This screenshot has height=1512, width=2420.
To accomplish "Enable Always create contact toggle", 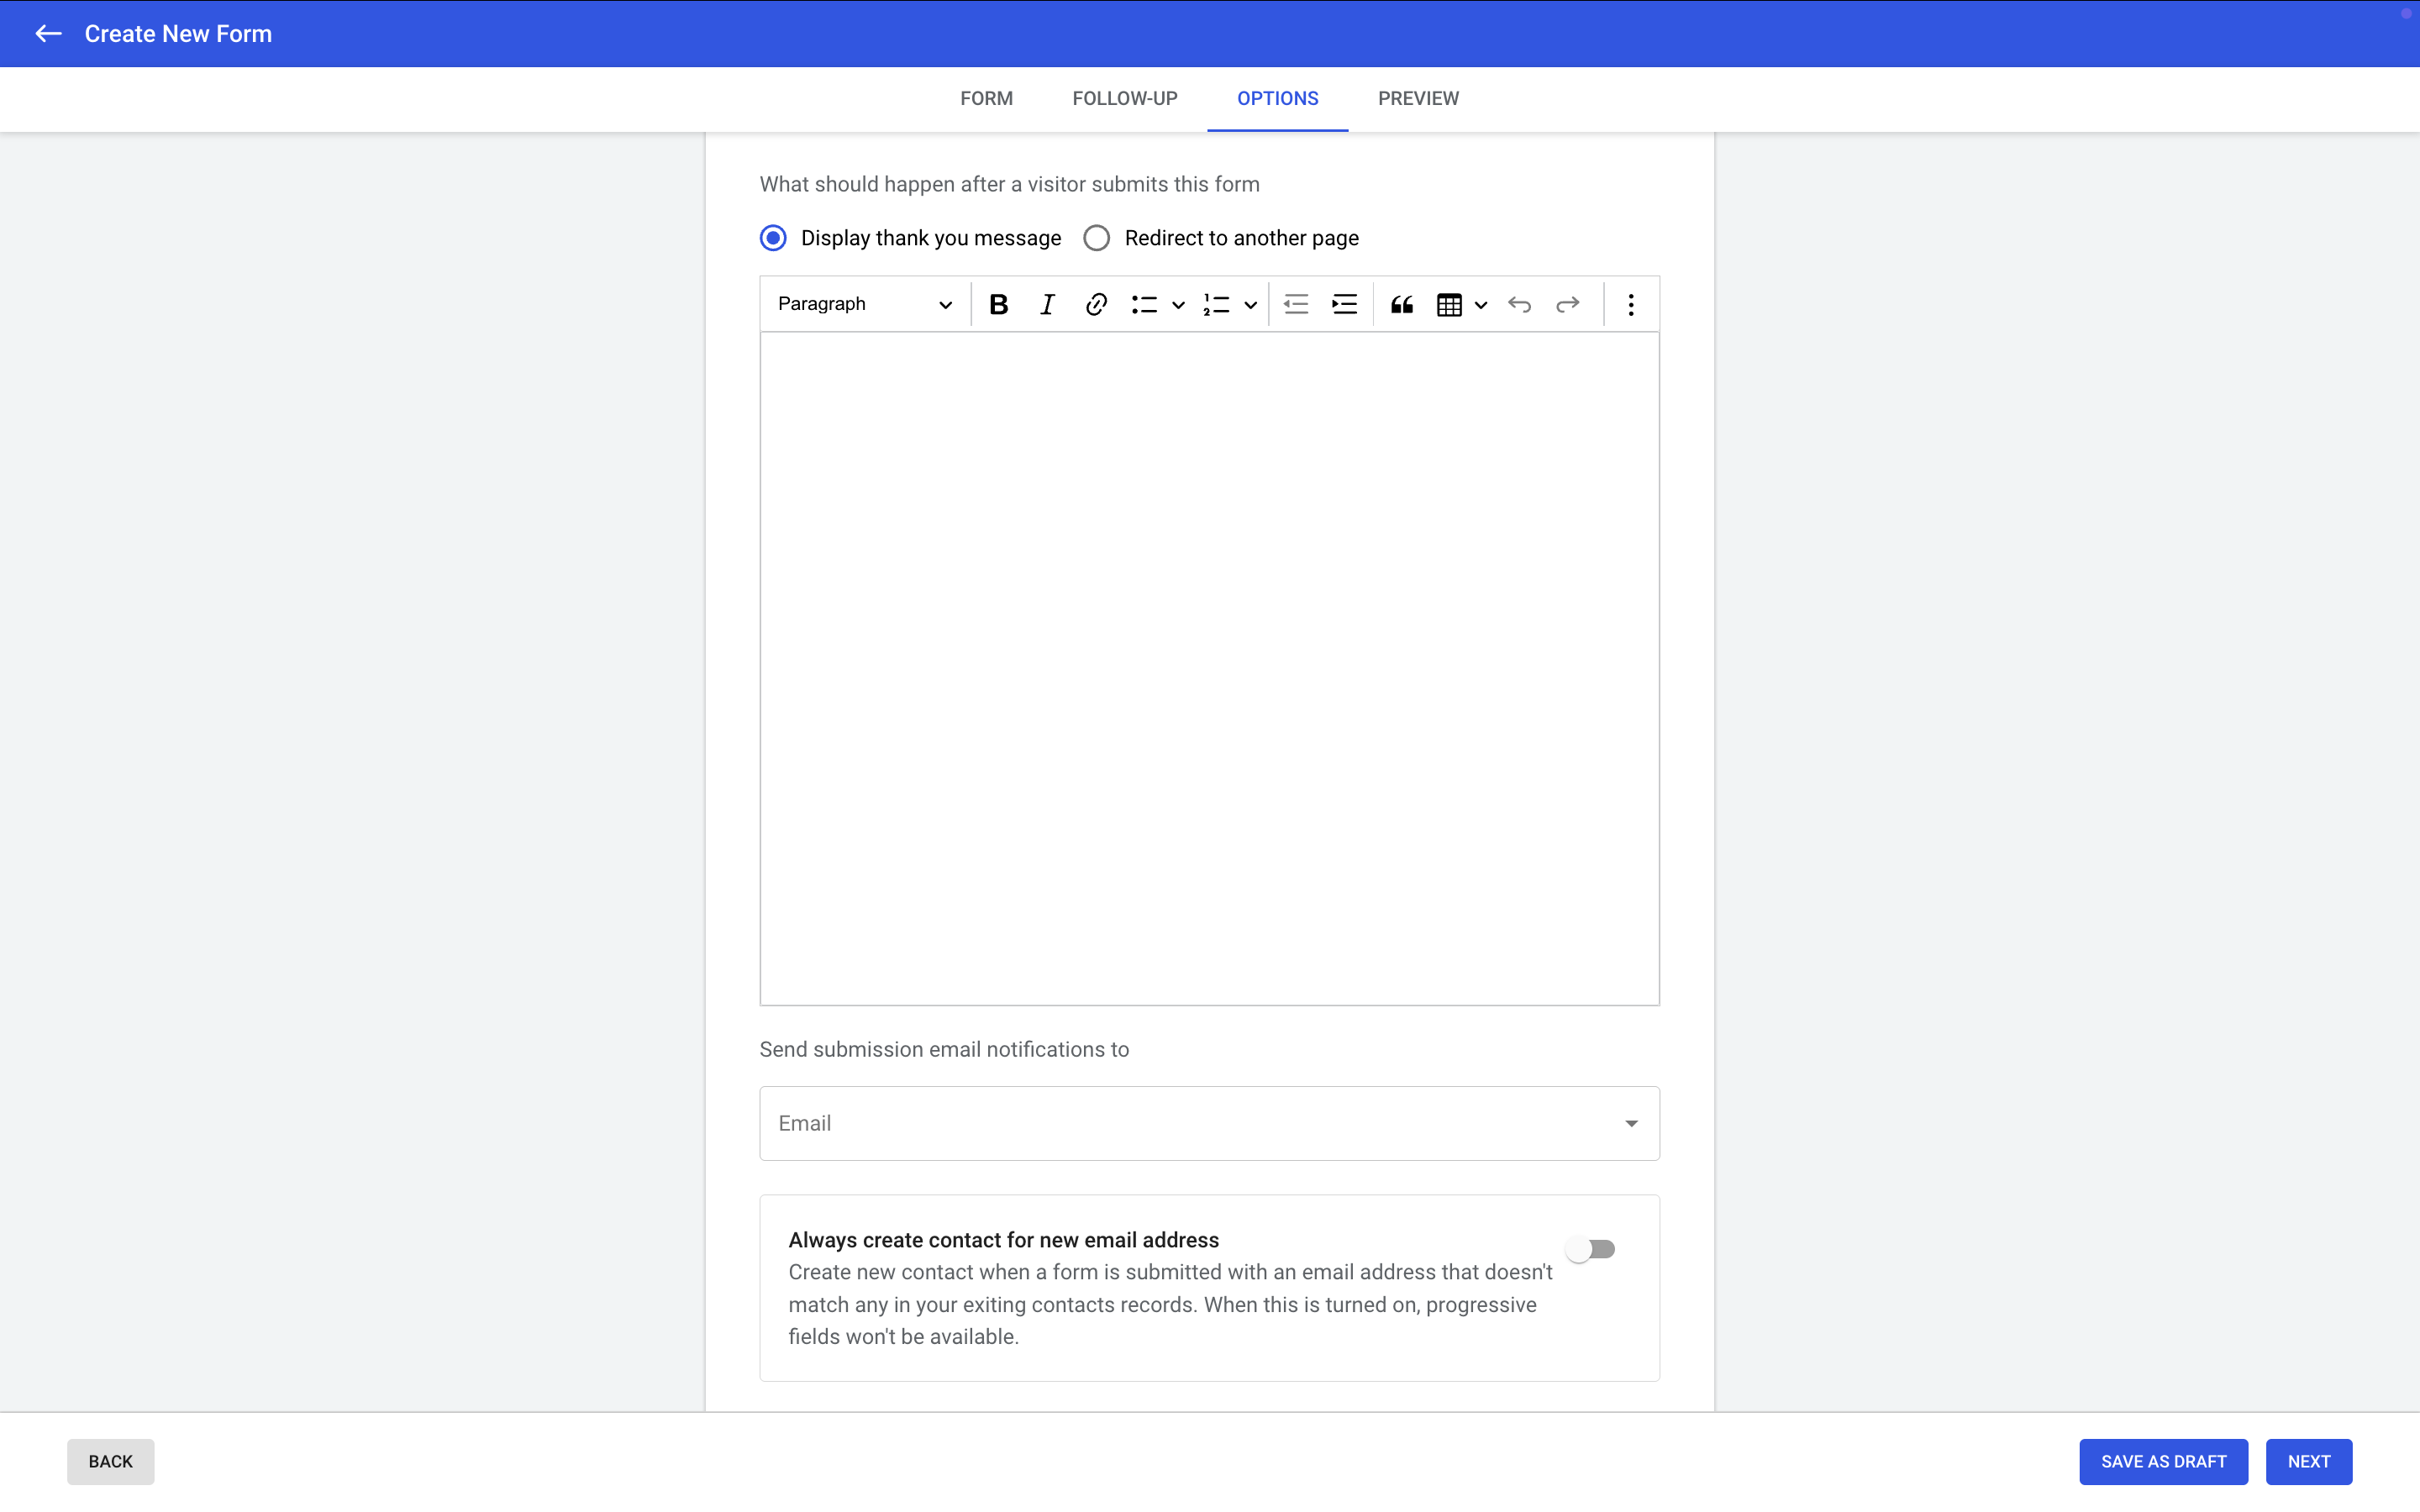I will (1591, 1249).
